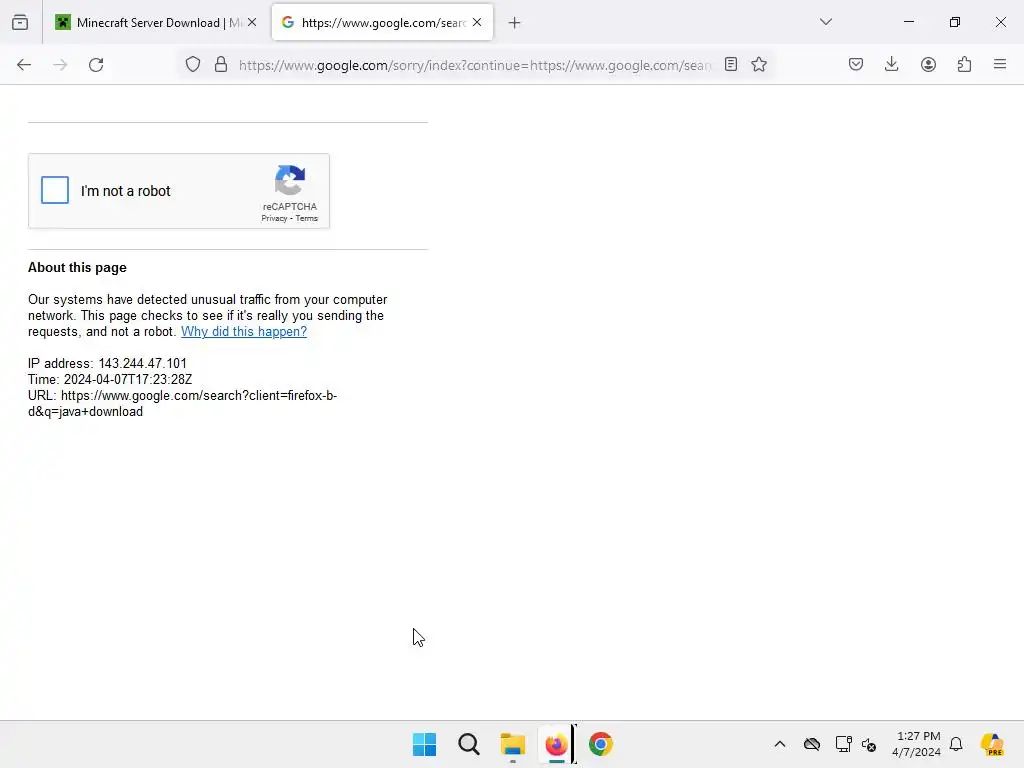Open the Extensions puzzle icon

(x=964, y=65)
